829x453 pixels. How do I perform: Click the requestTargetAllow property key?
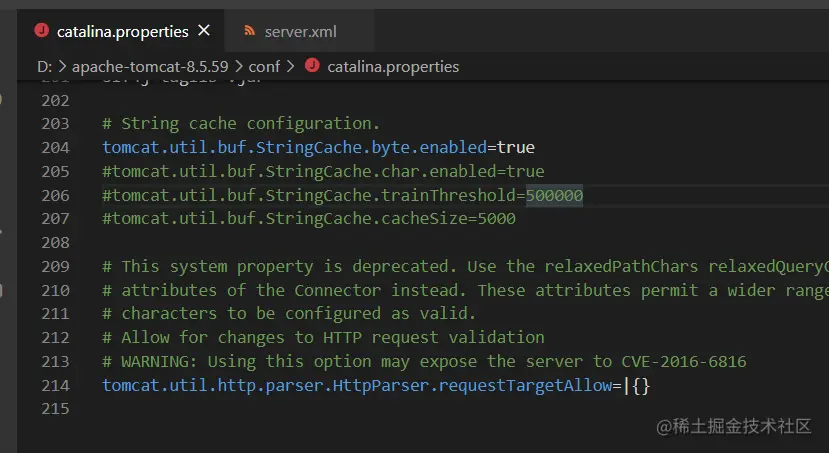(357, 385)
